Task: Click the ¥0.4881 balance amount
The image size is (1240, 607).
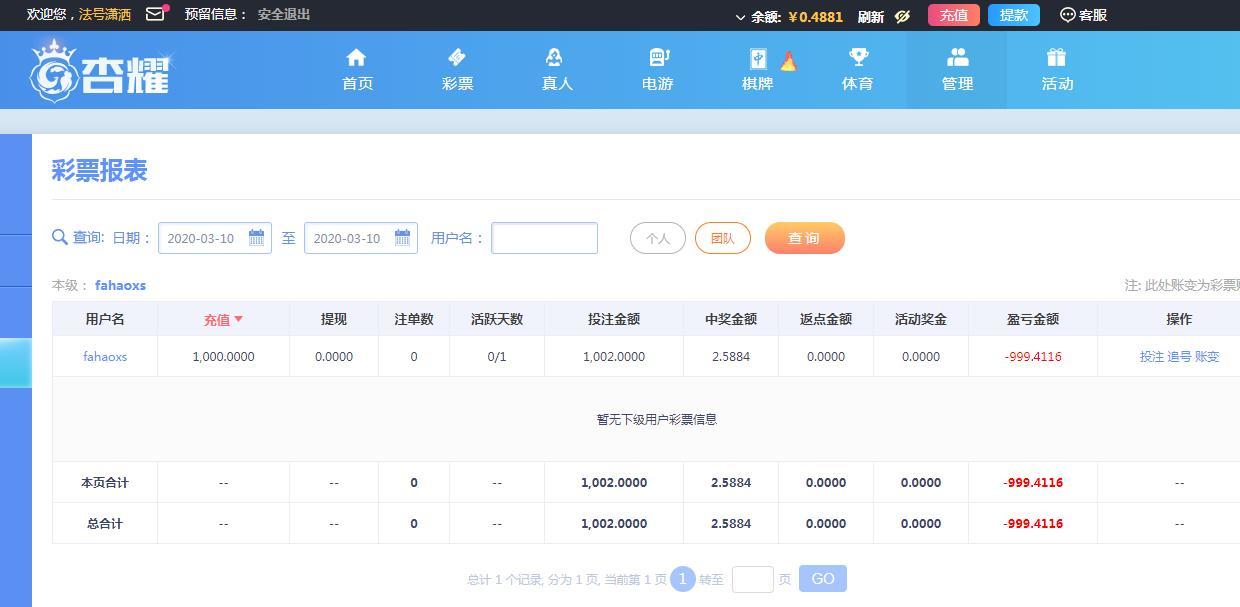Action: pos(816,16)
